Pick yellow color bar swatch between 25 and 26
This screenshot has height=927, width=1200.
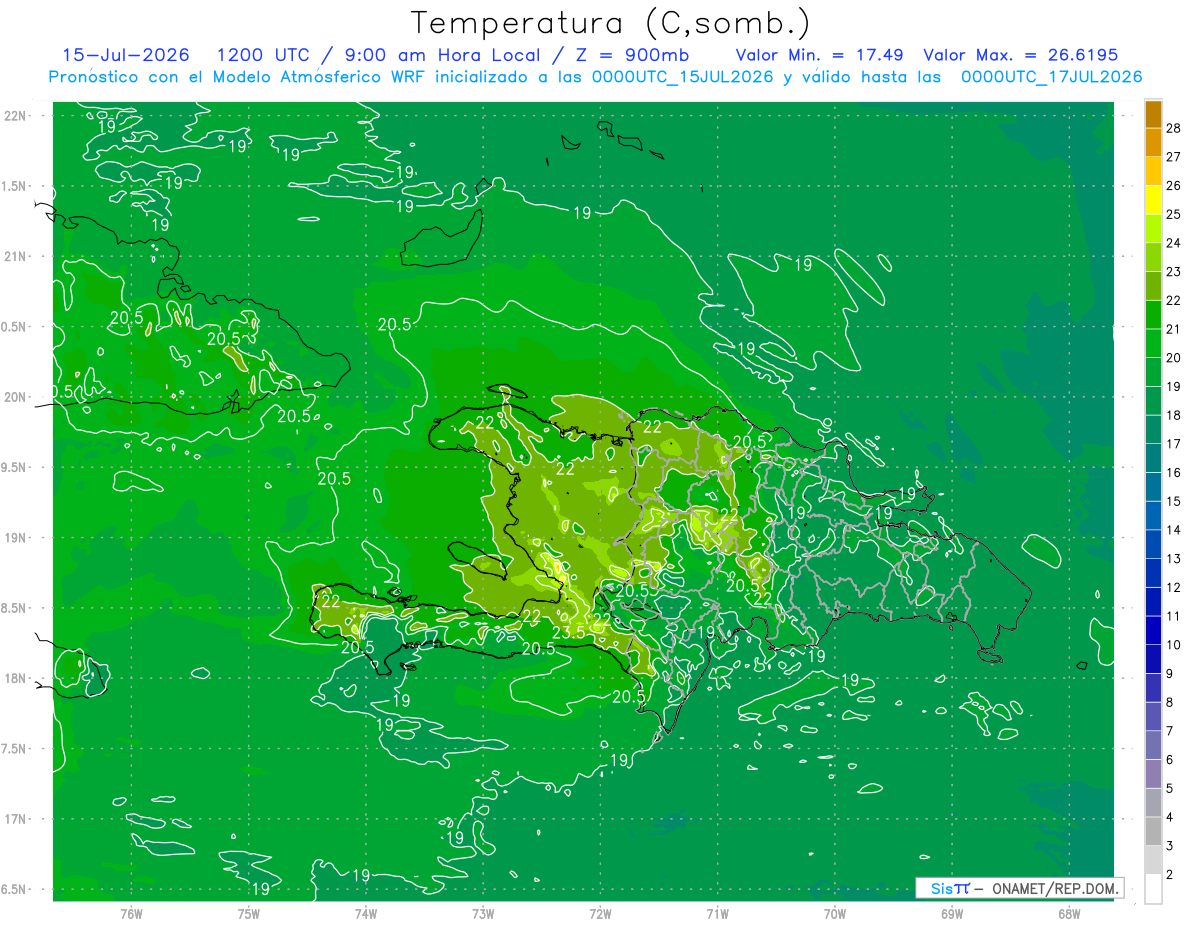[x=1153, y=200]
